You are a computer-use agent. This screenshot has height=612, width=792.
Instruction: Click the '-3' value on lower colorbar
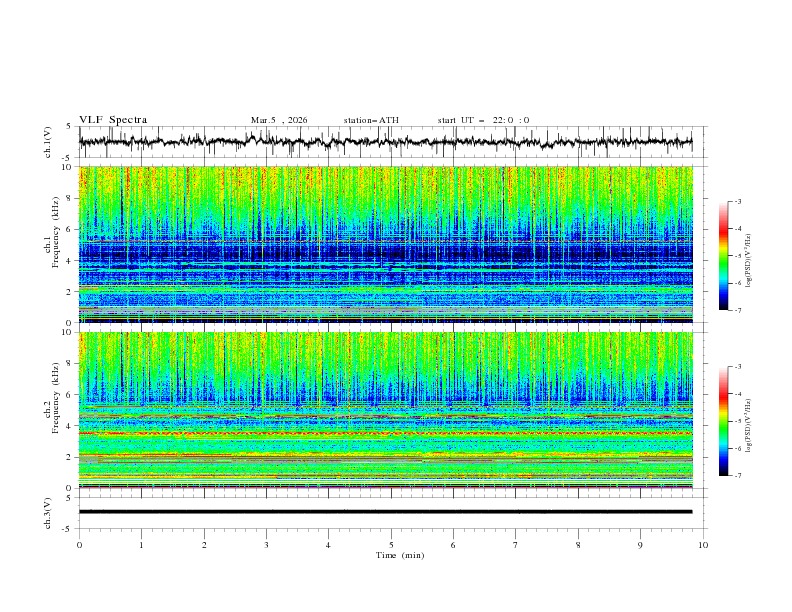pos(737,367)
